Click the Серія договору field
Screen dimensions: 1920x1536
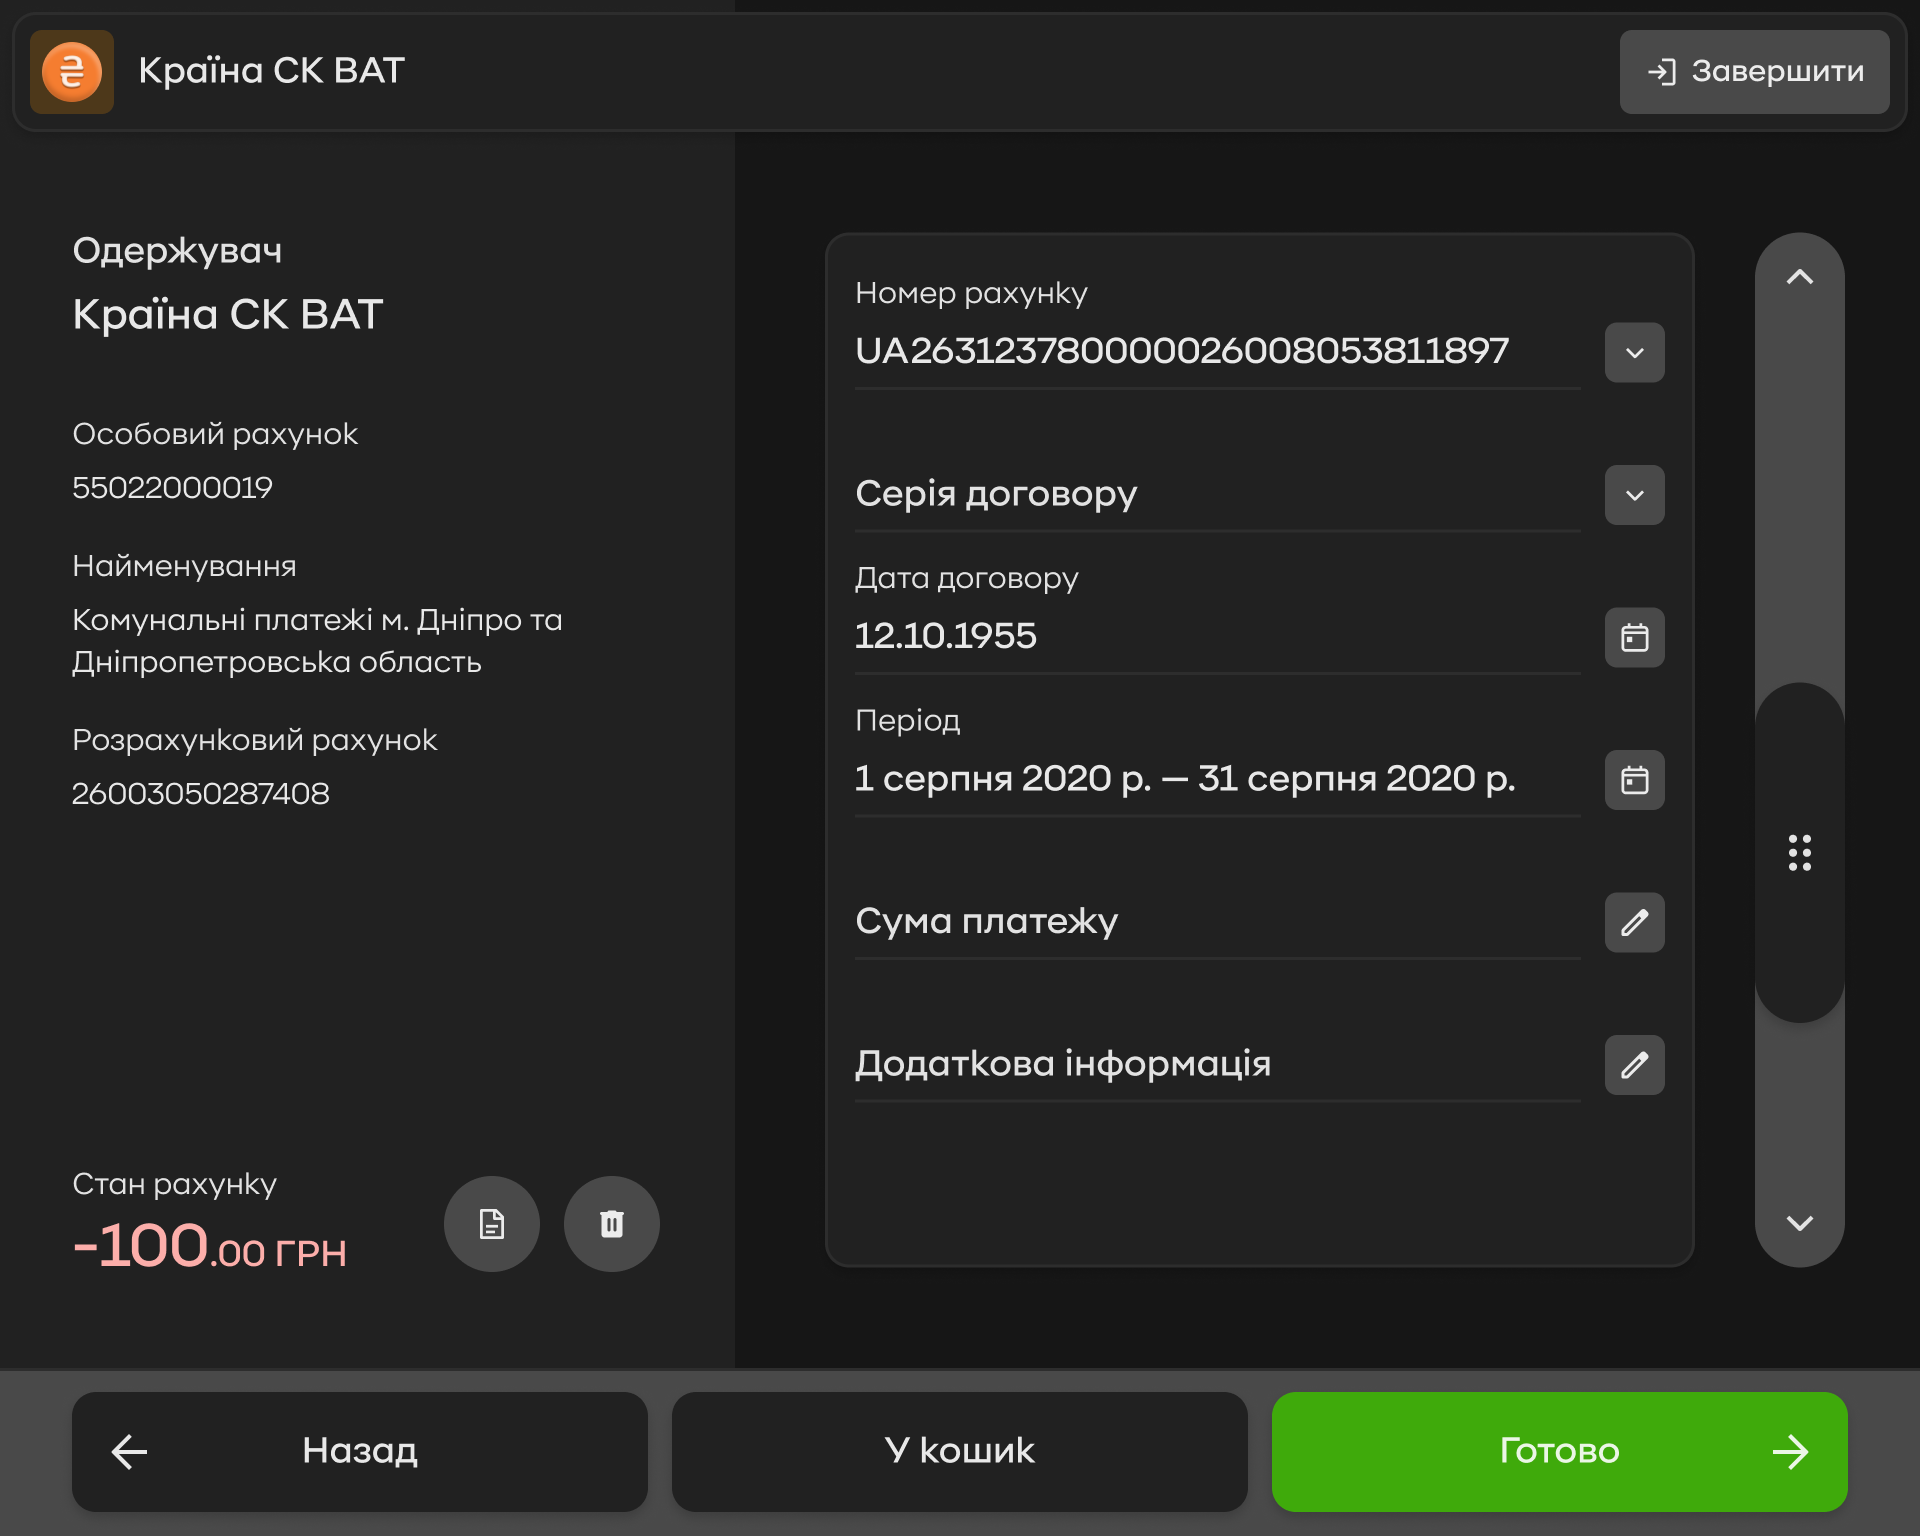coord(1218,494)
